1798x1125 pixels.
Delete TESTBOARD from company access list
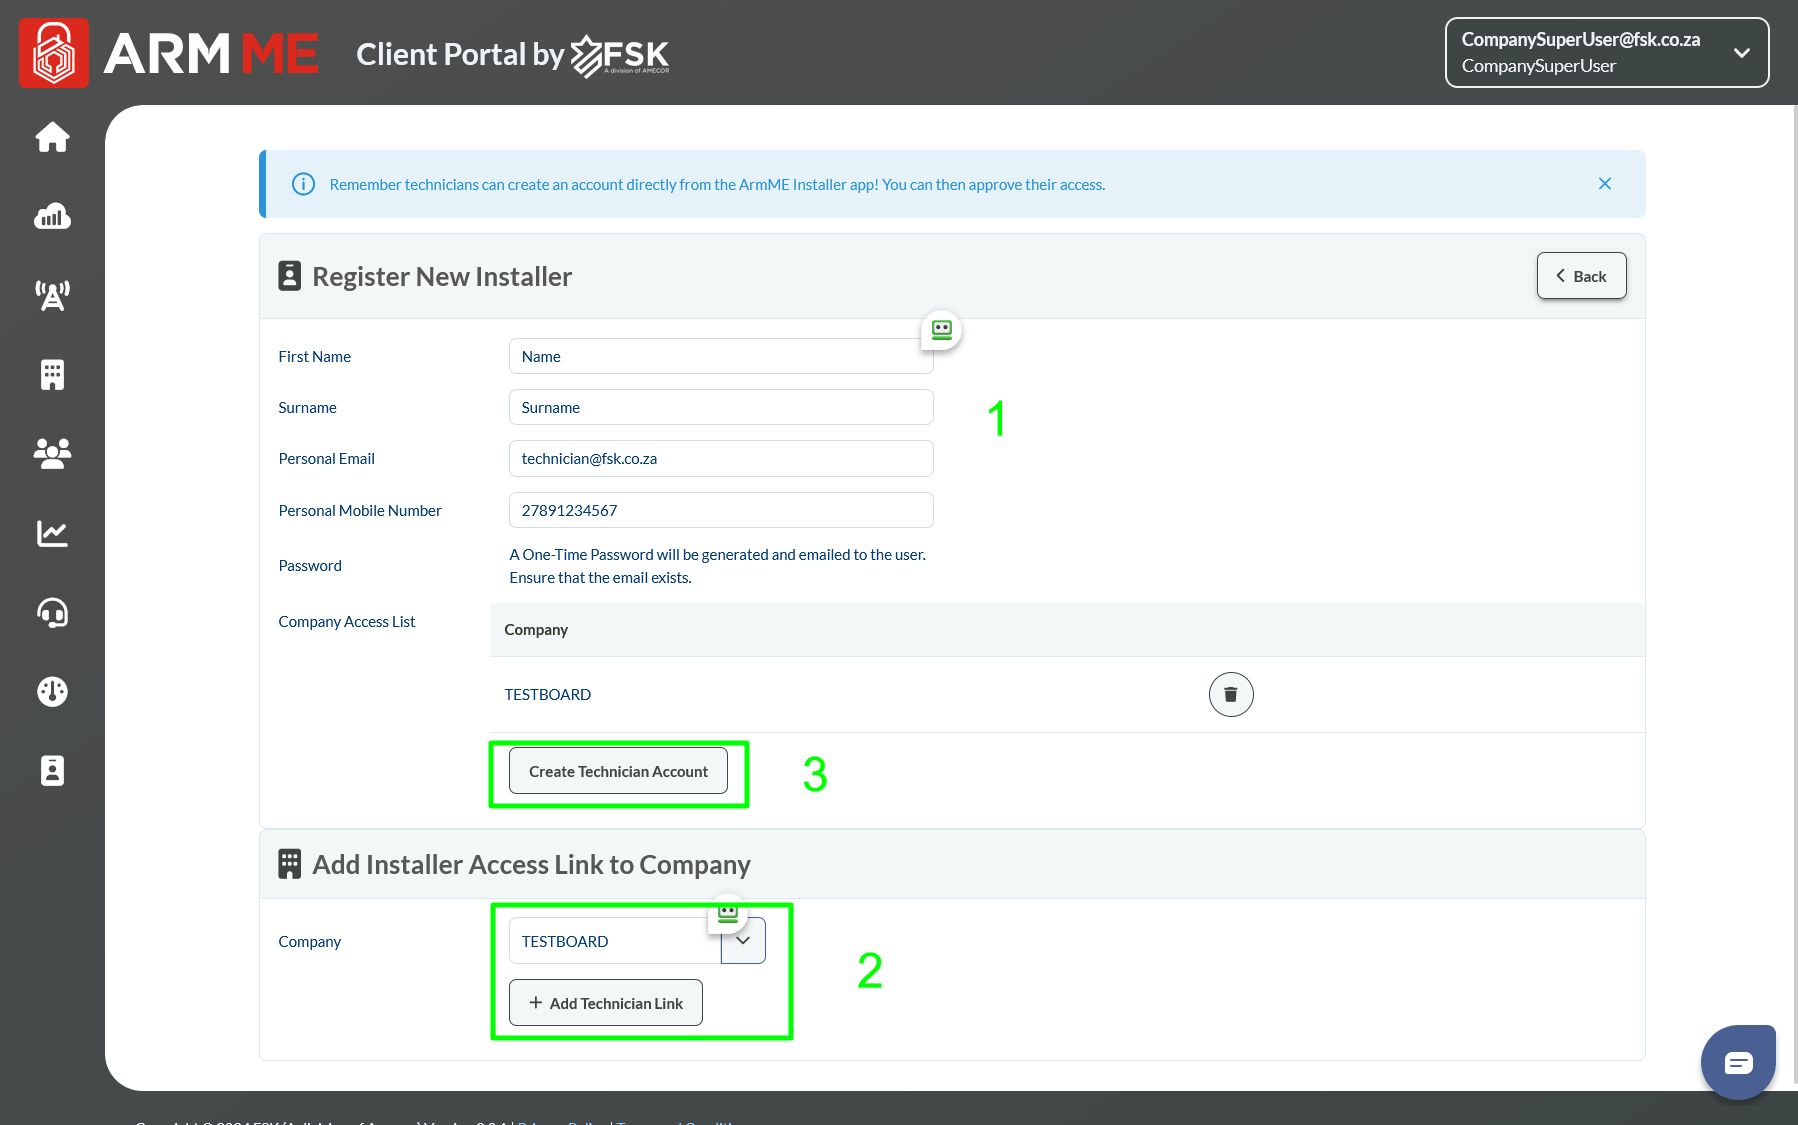[1230, 694]
